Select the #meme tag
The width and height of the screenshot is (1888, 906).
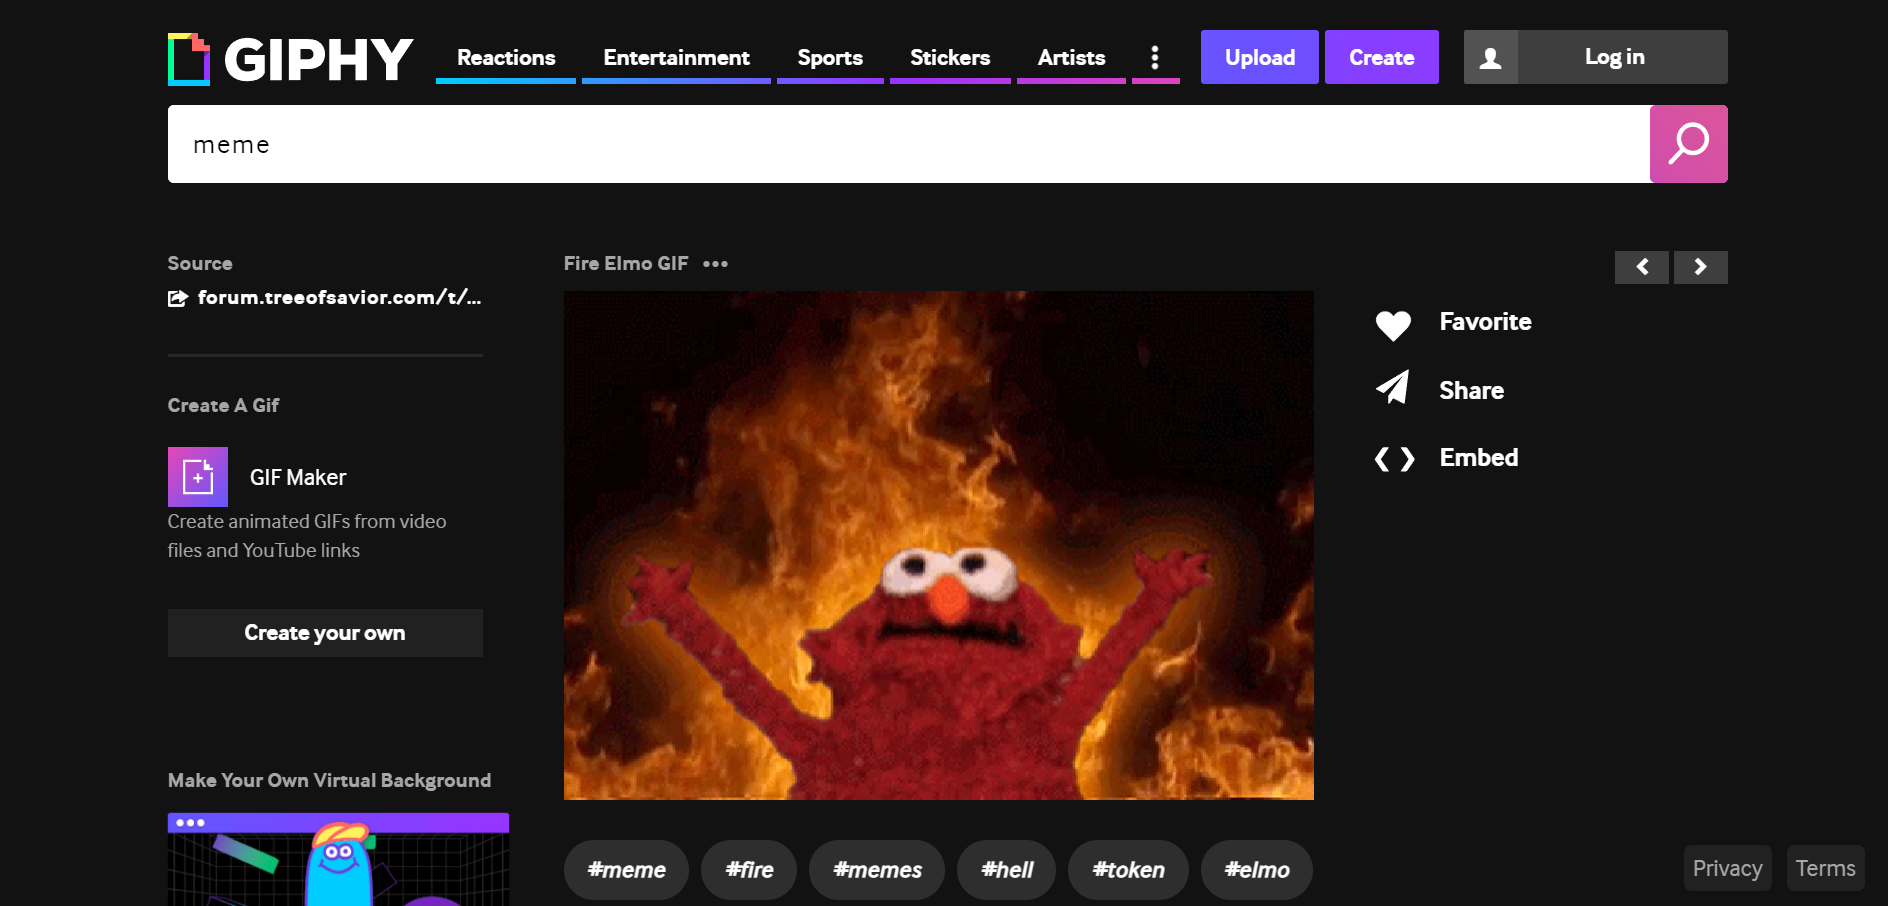pos(626,870)
